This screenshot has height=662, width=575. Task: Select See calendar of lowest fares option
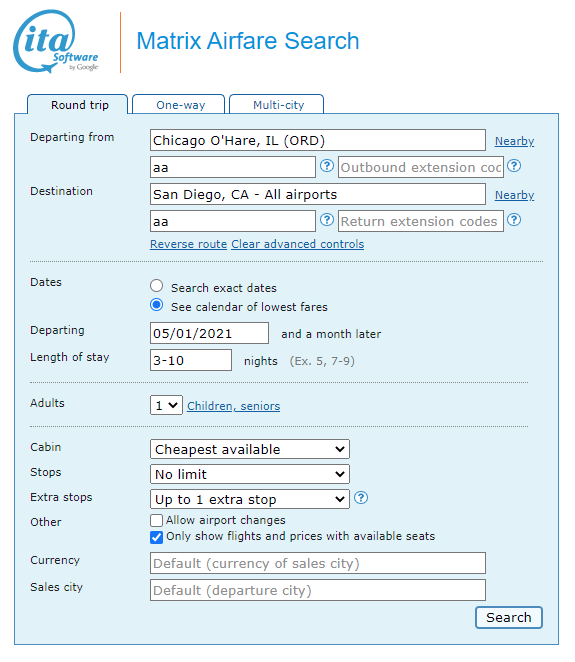point(157,305)
